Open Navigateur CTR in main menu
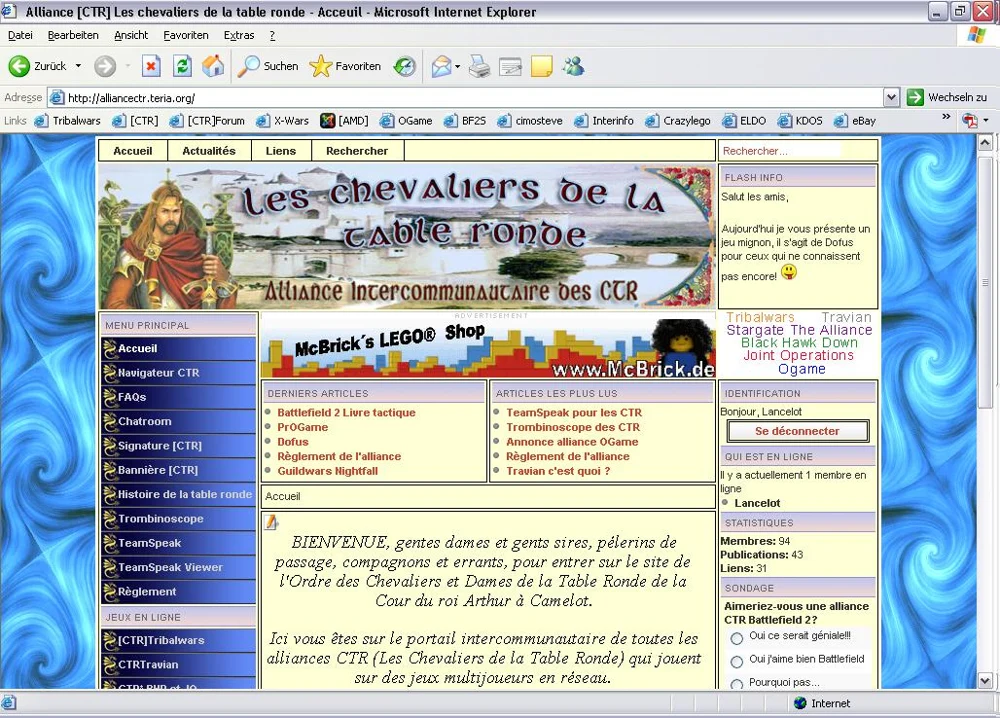The width and height of the screenshot is (1000, 718). (179, 373)
